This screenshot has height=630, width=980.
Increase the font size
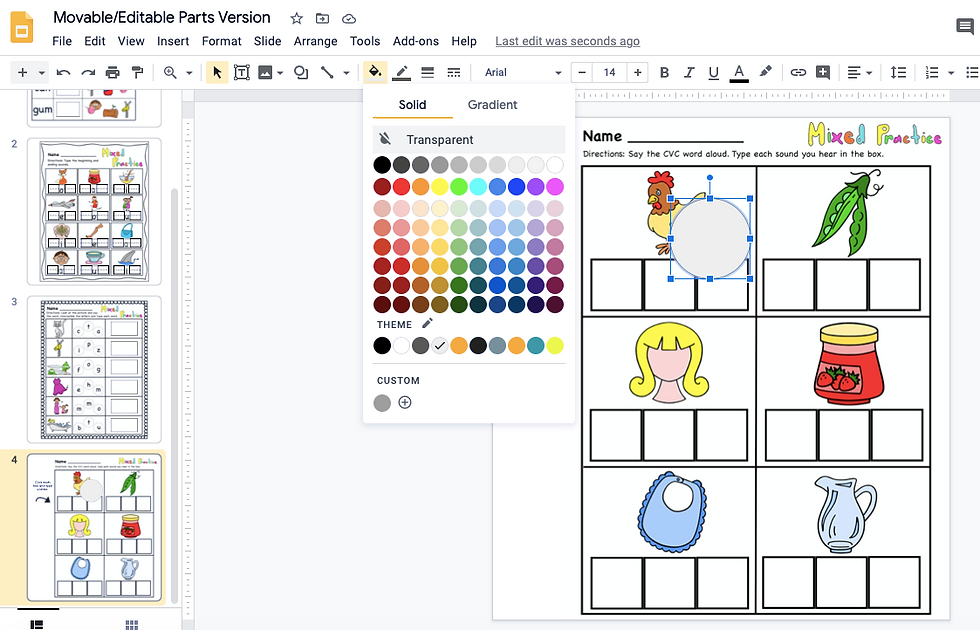(x=638, y=72)
